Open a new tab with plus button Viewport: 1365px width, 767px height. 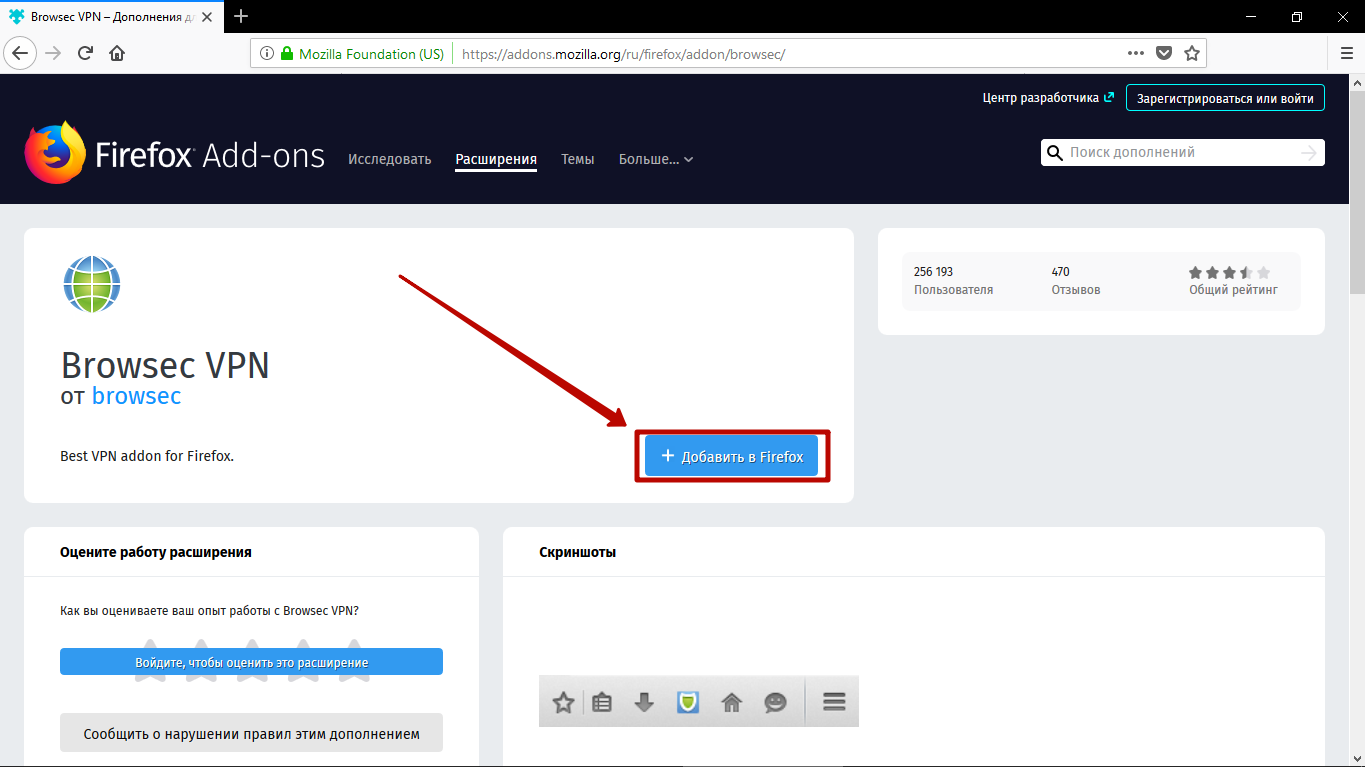click(x=241, y=16)
